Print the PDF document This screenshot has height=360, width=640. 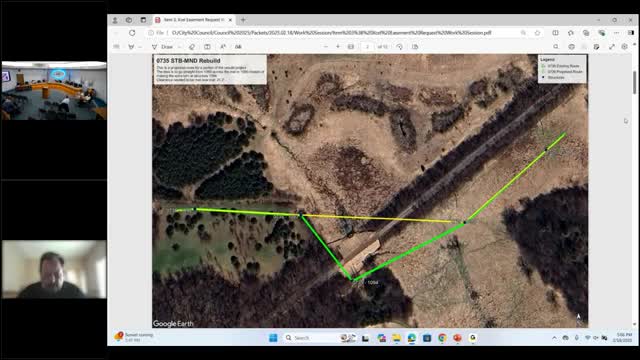tap(571, 47)
